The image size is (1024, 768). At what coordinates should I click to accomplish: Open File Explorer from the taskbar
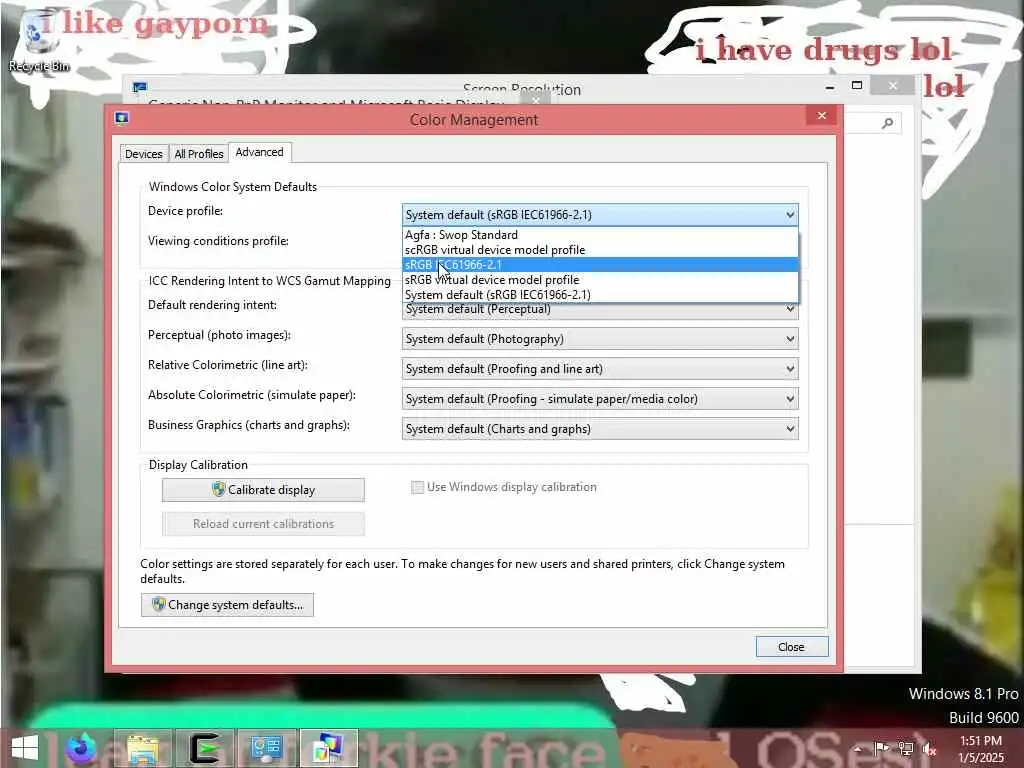click(x=143, y=748)
